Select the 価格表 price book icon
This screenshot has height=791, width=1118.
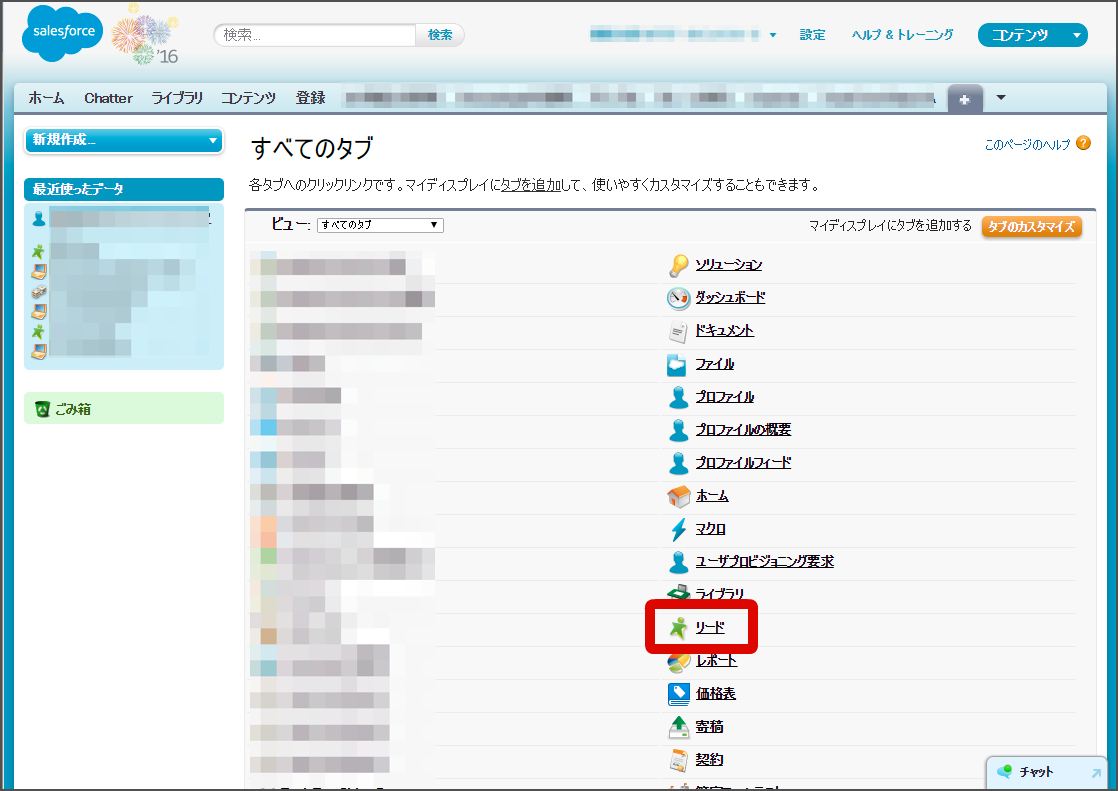[679, 693]
